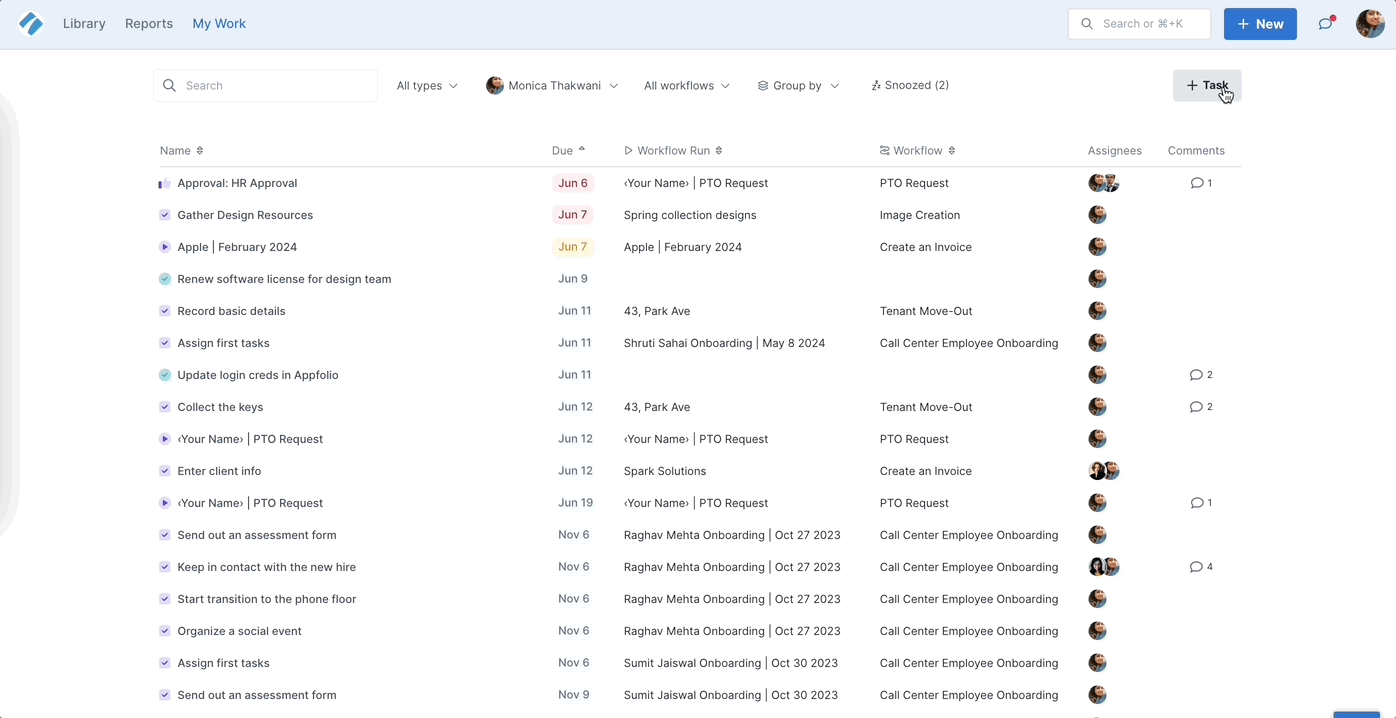
Task: Check off Collect the keys task
Action: 165,407
